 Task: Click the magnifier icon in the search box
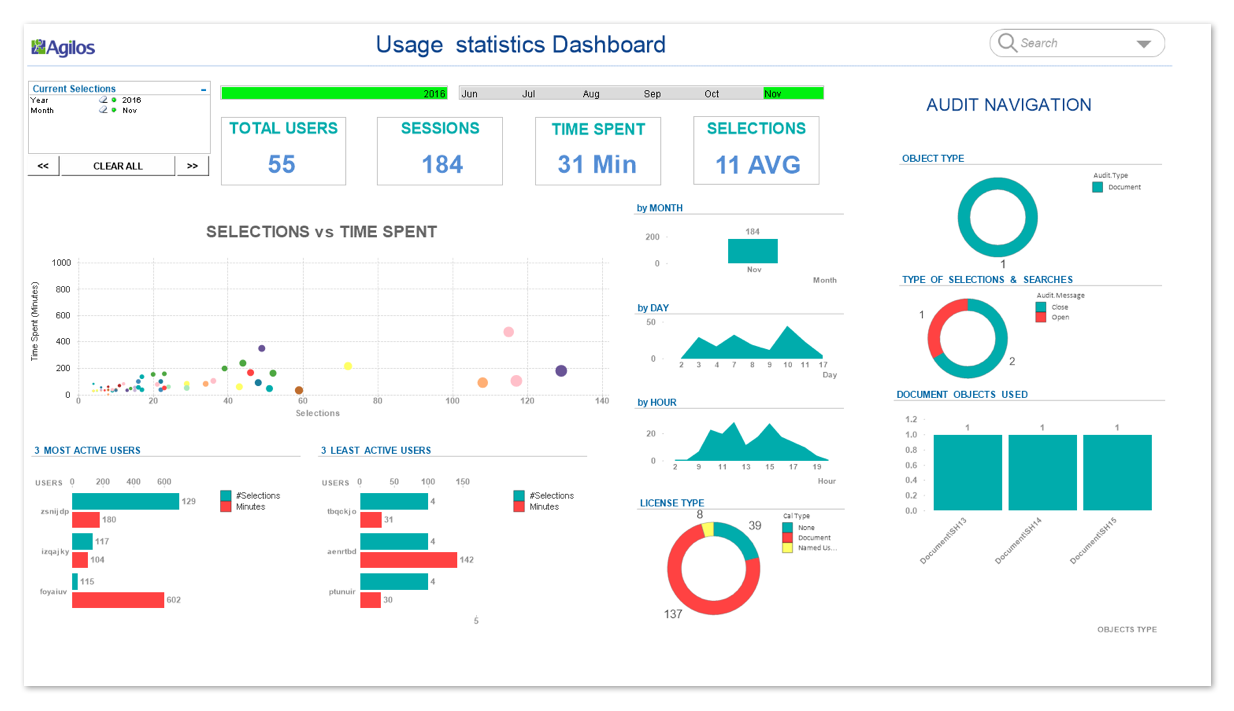[1008, 43]
